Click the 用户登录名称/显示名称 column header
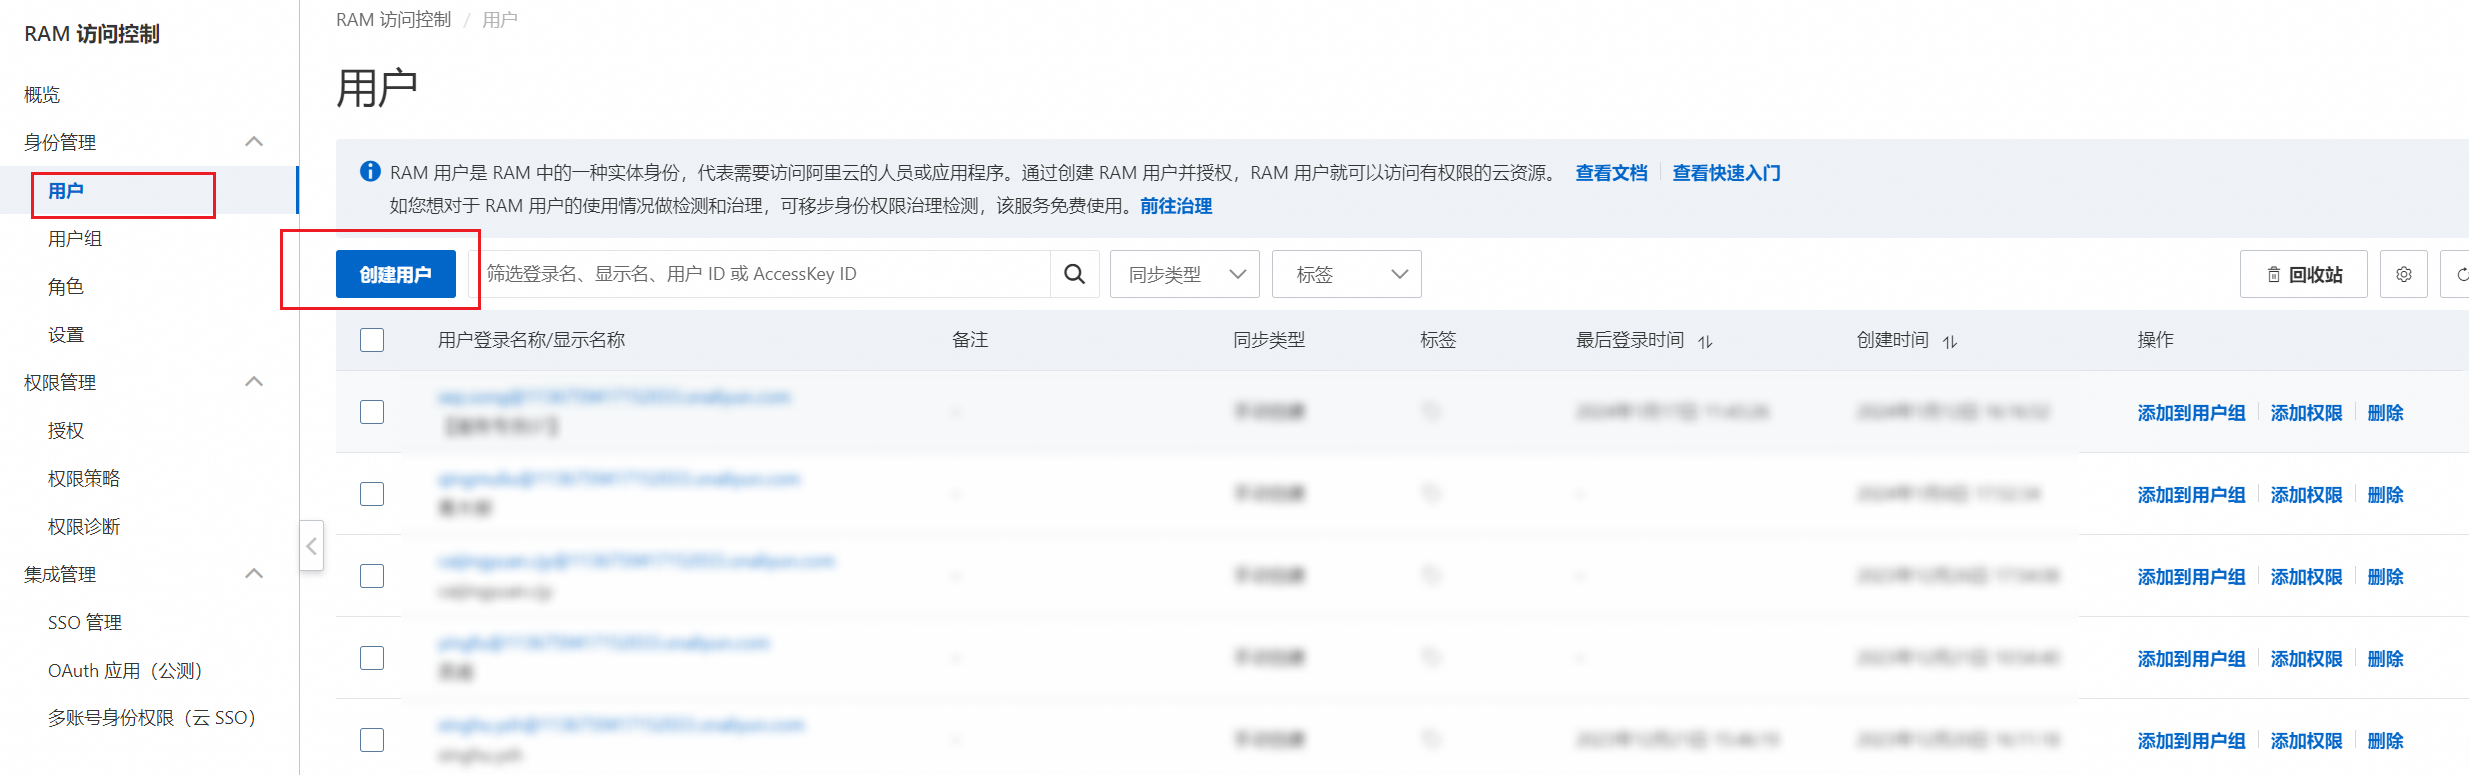This screenshot has height=775, width=2469. click(531, 340)
